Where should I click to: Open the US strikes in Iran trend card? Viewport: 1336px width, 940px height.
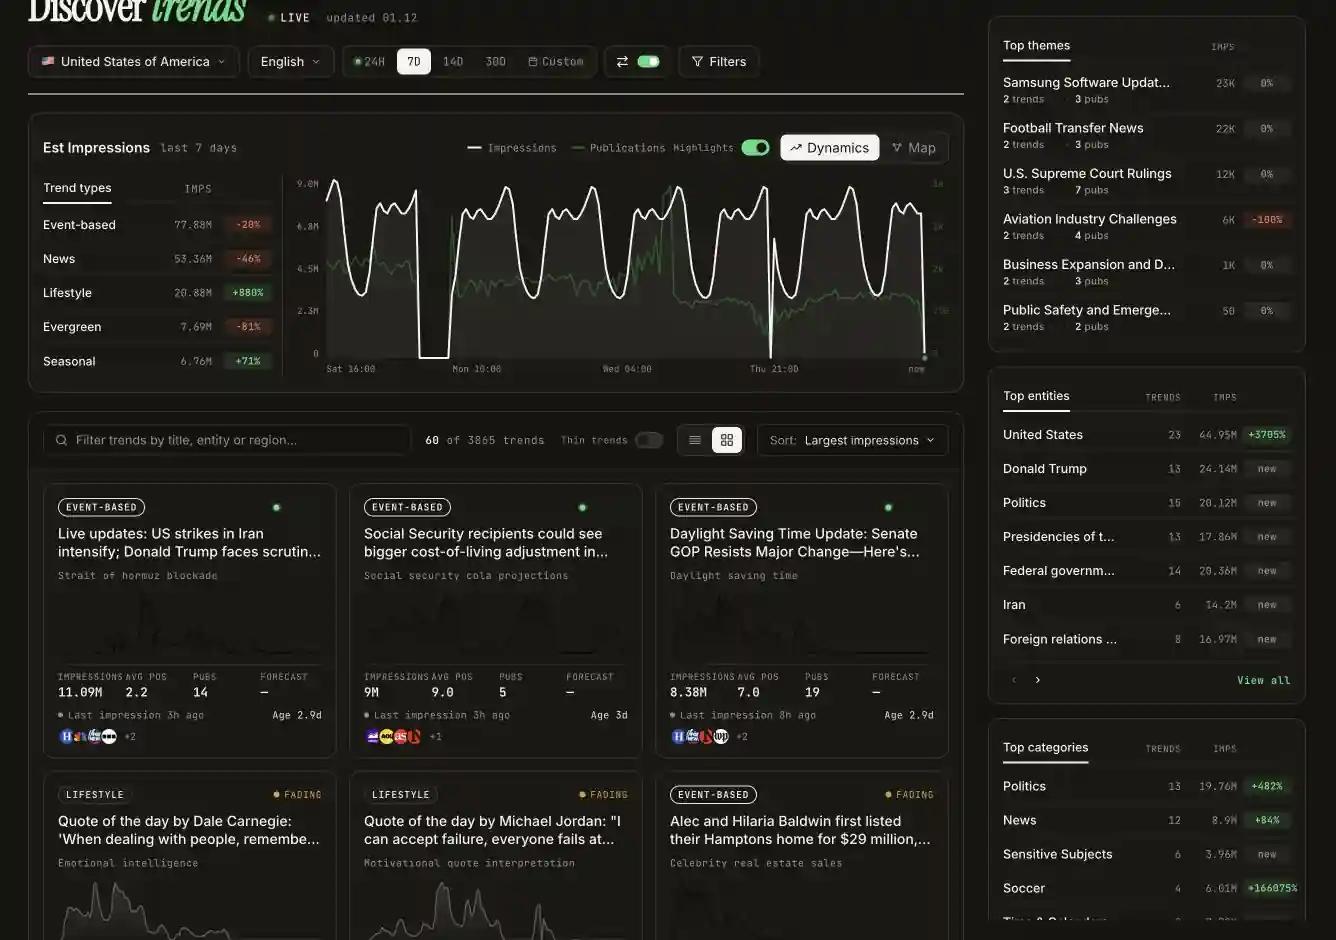190,620
